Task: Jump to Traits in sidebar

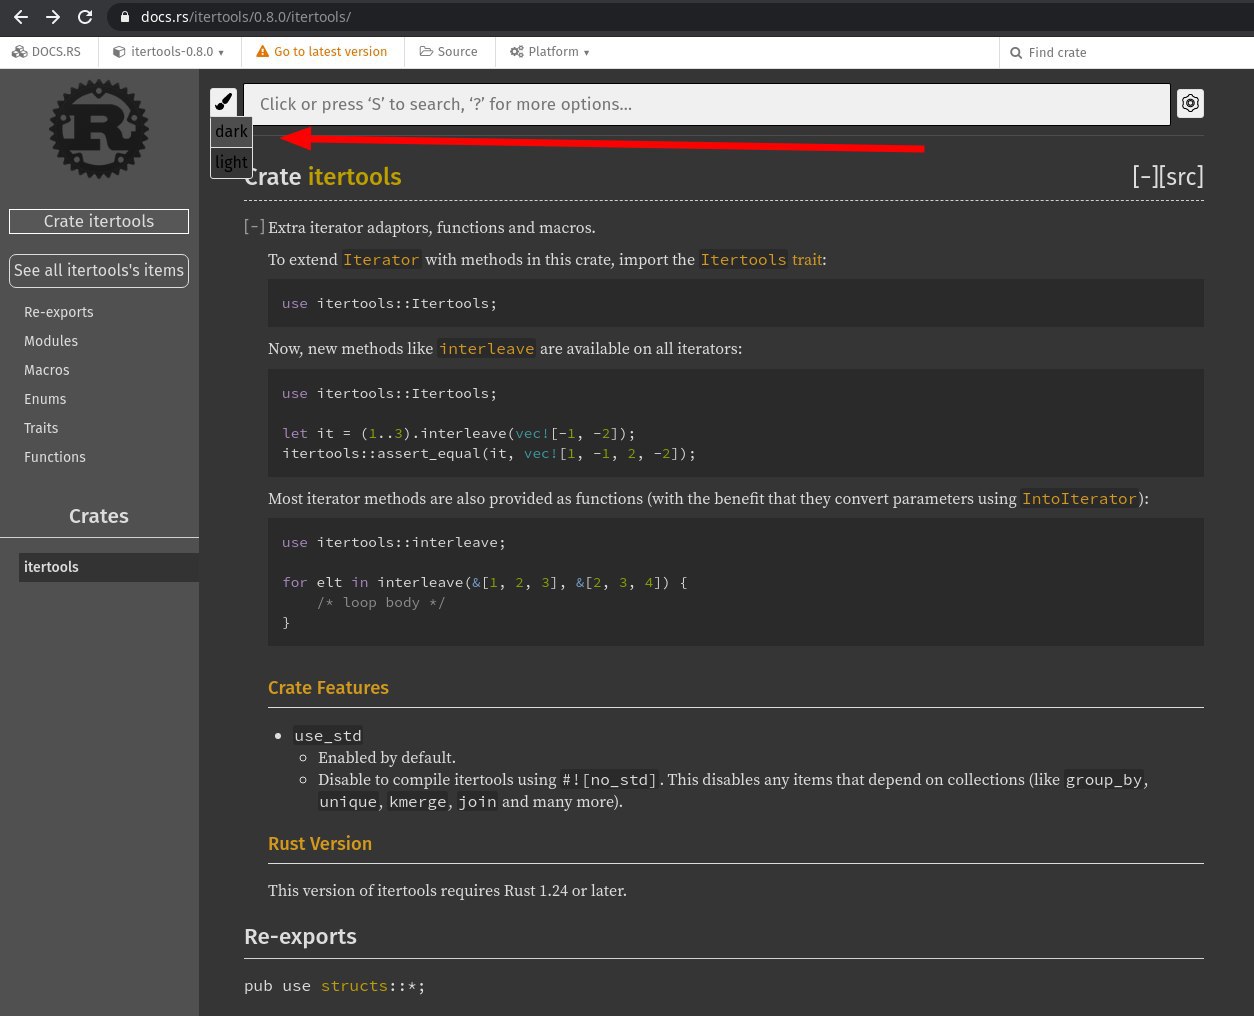Action: click(41, 428)
